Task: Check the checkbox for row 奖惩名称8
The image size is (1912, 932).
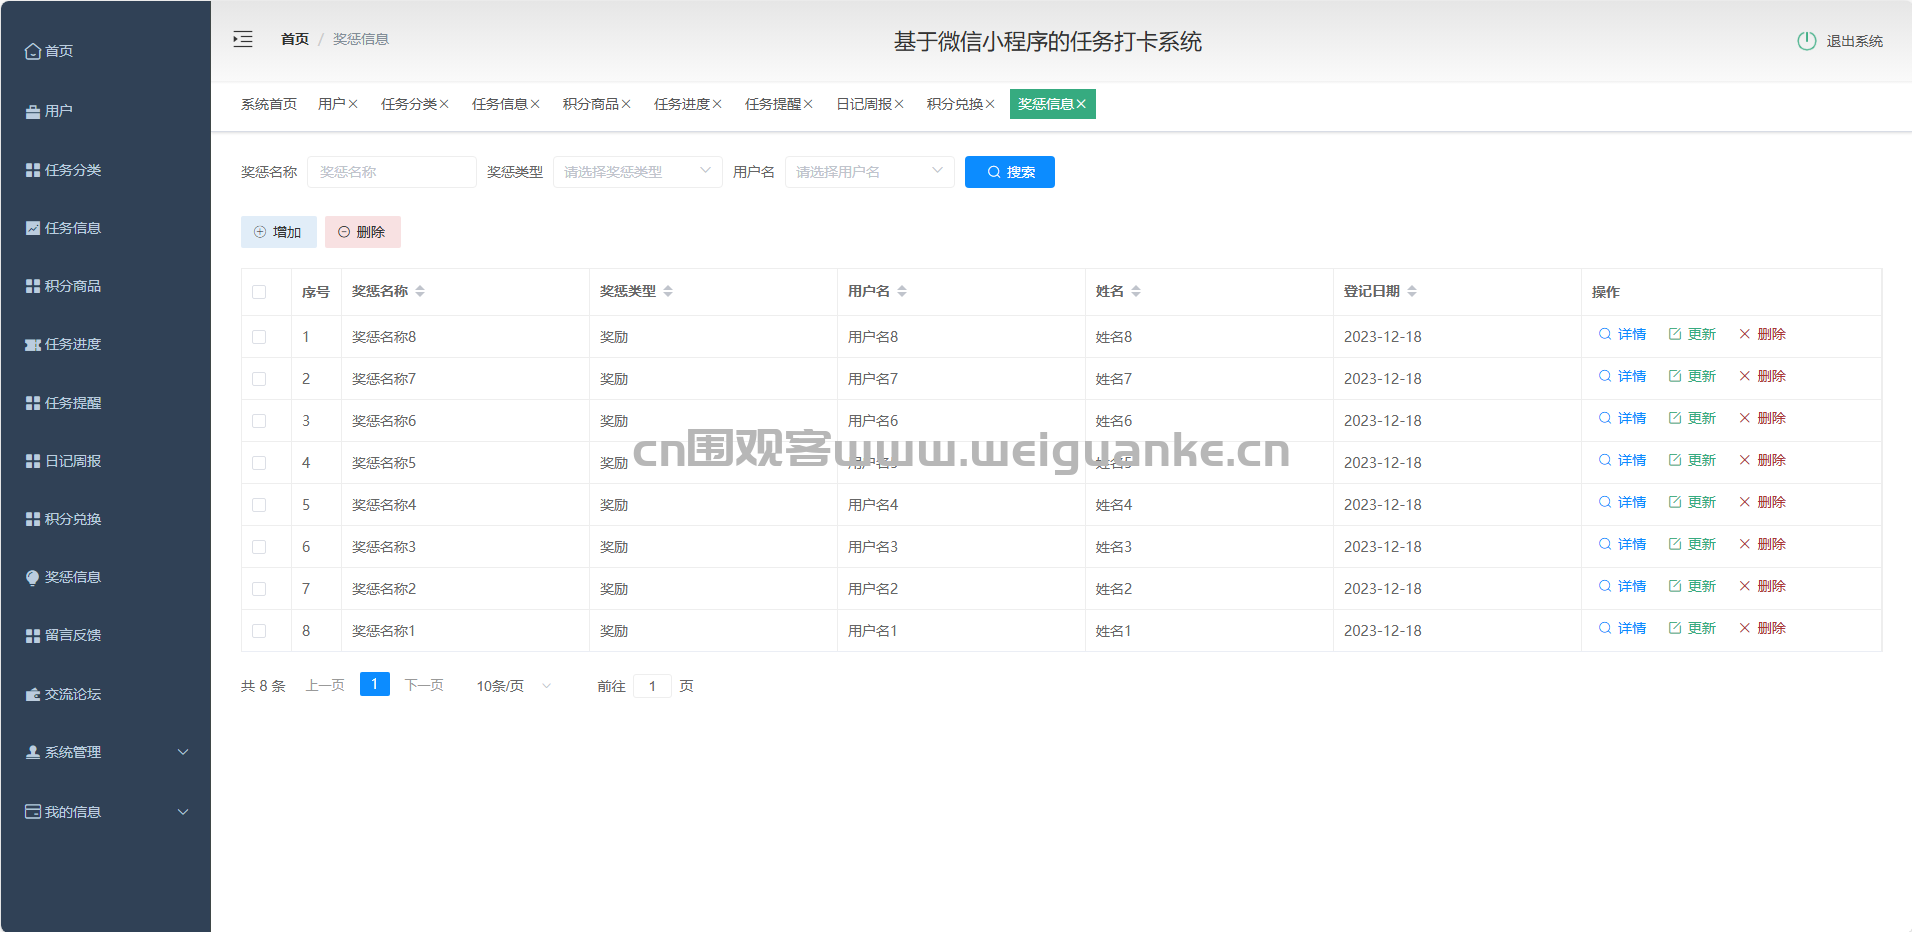Action: [x=259, y=337]
